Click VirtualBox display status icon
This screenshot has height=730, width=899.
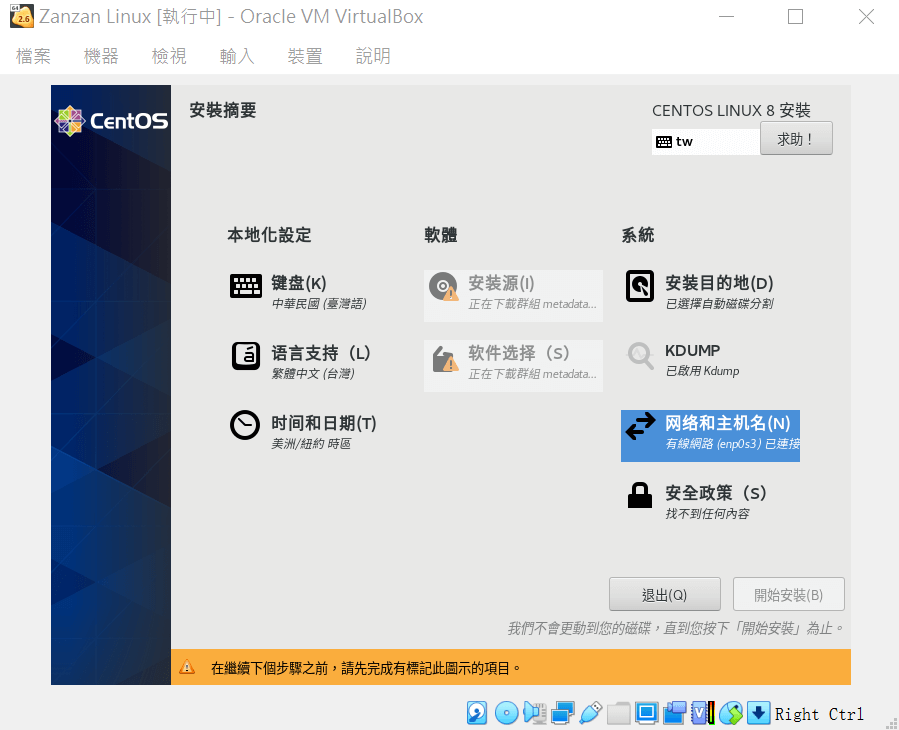coord(647,713)
